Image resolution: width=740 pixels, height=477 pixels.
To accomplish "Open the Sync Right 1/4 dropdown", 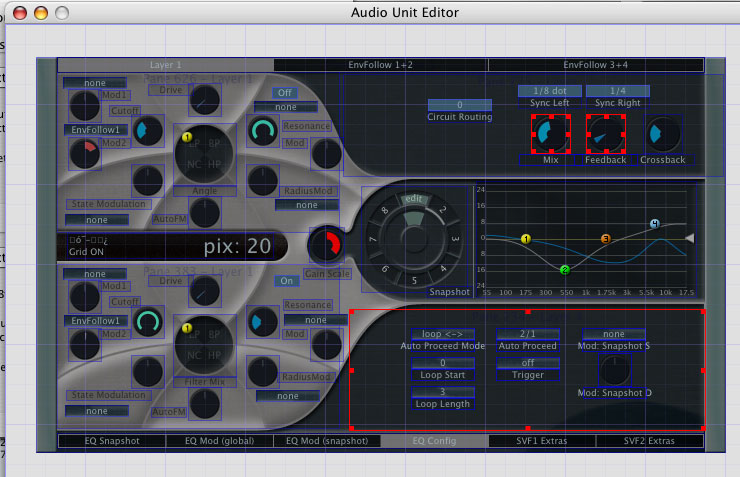I will click(618, 91).
